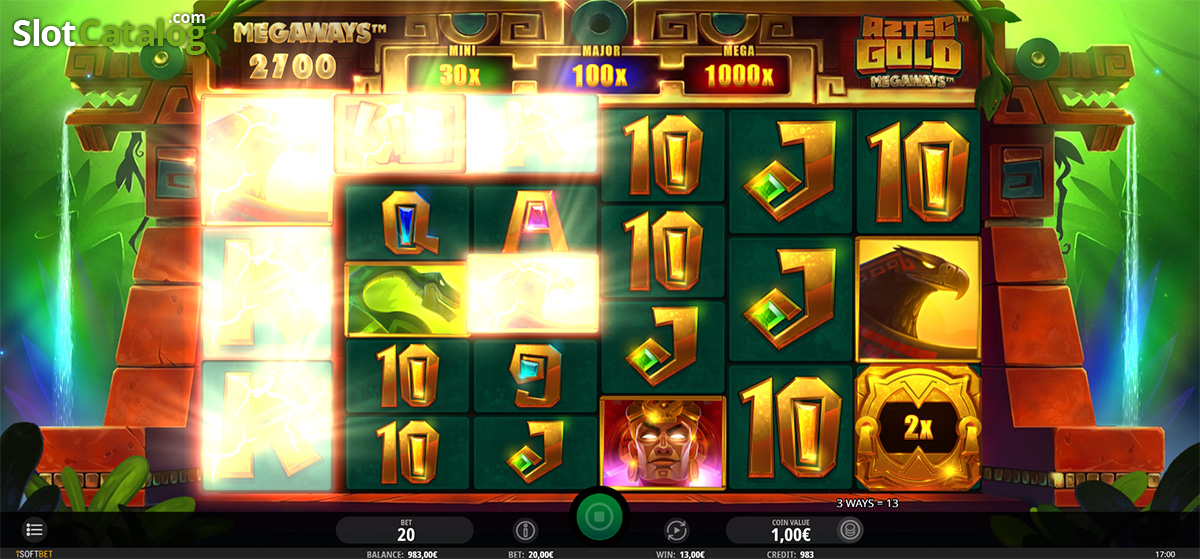Select the Aztec chief face symbol
The height and width of the screenshot is (559, 1200).
pyautogui.click(x=662, y=442)
